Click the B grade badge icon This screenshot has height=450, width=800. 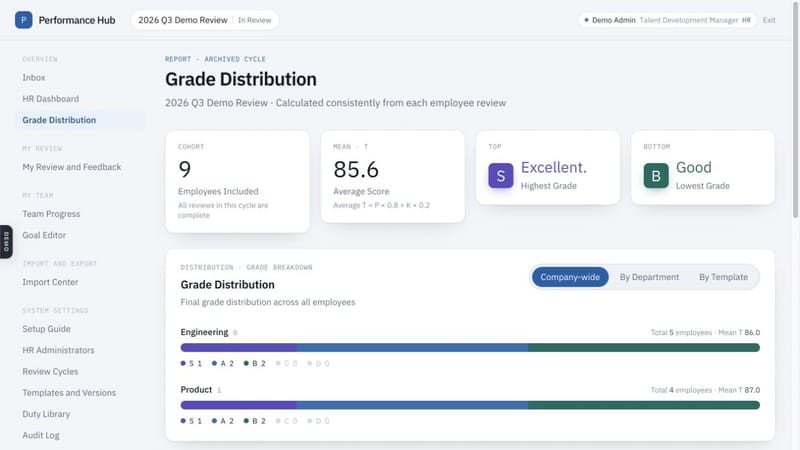pos(656,176)
